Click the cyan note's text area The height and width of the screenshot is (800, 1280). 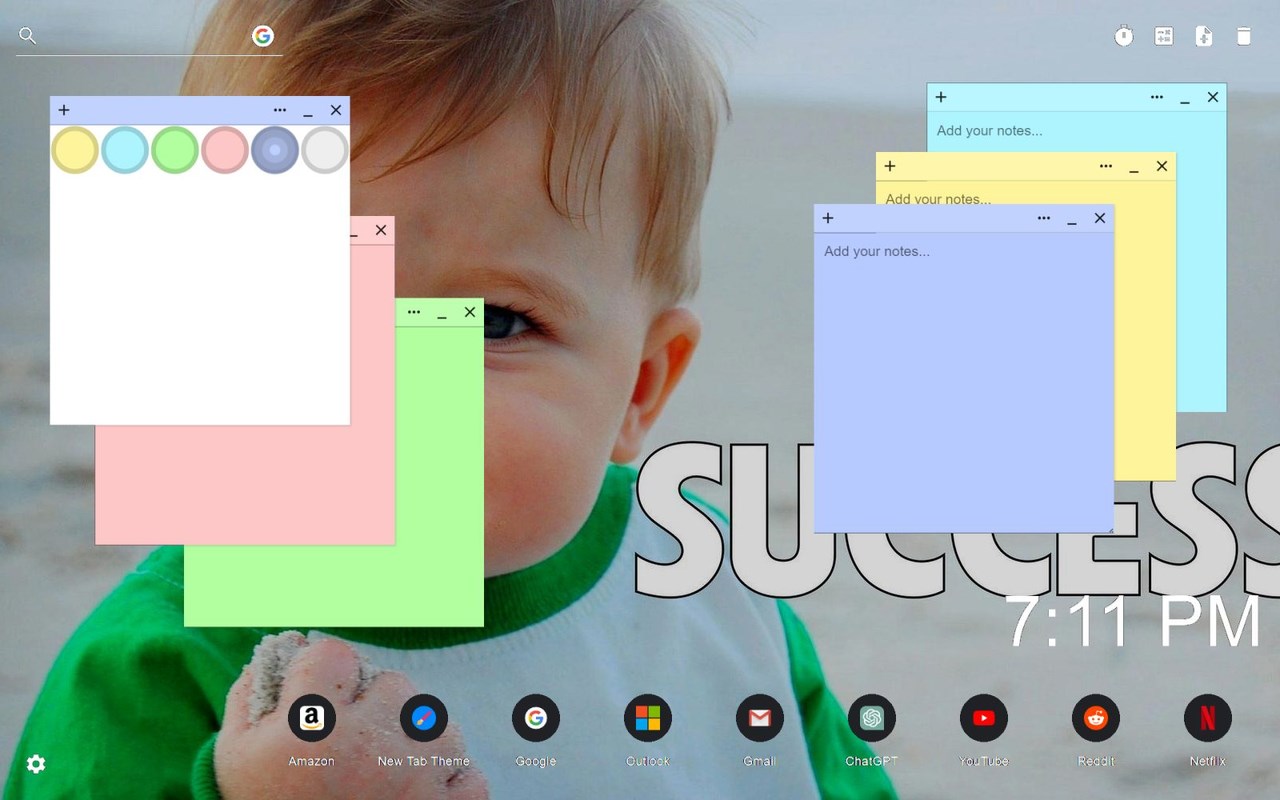[1076, 131]
